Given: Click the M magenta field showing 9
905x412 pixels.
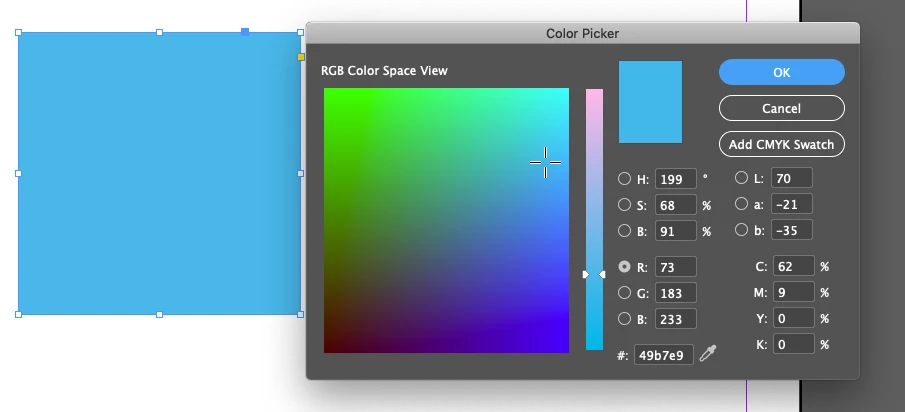Looking at the screenshot, I should point(794,292).
